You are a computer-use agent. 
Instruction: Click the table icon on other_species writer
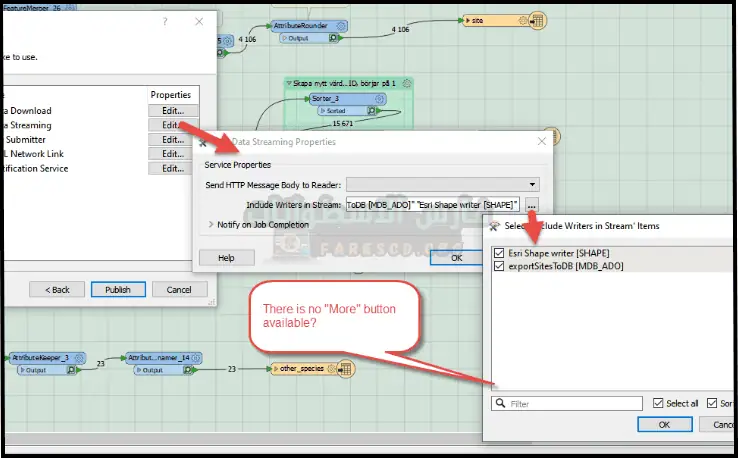pyautogui.click(x=345, y=370)
